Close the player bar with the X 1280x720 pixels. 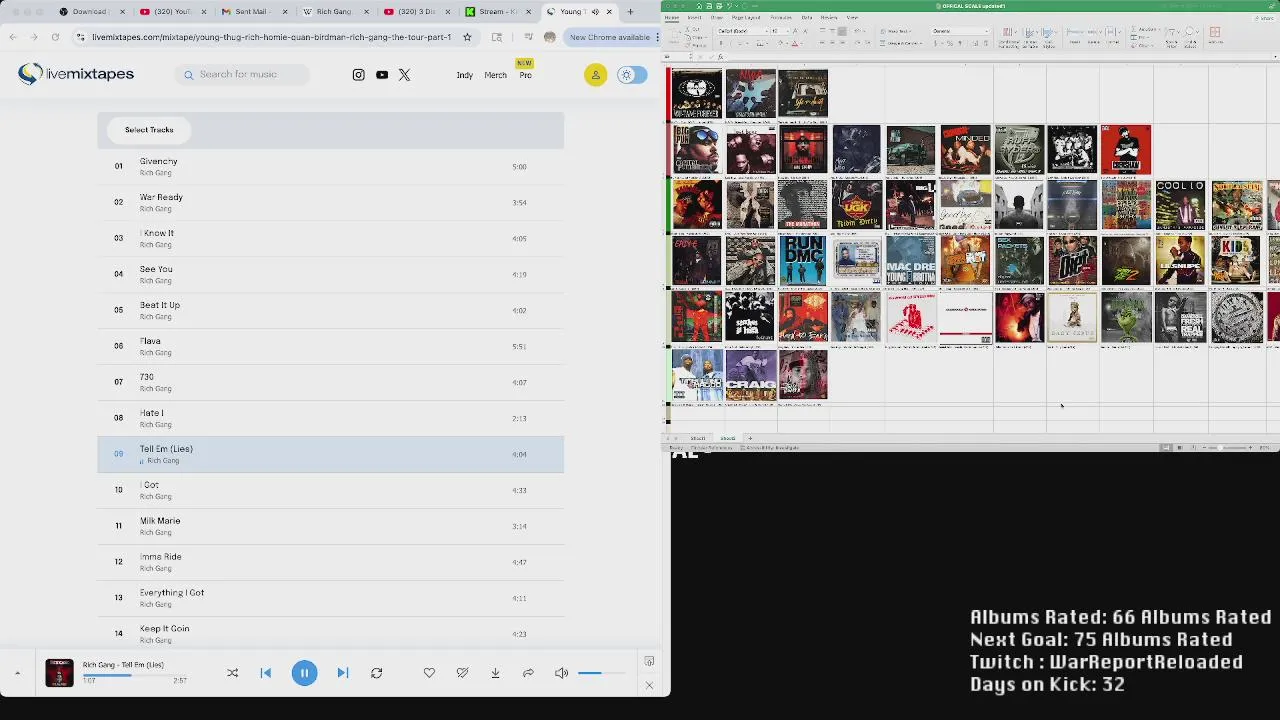click(649, 685)
